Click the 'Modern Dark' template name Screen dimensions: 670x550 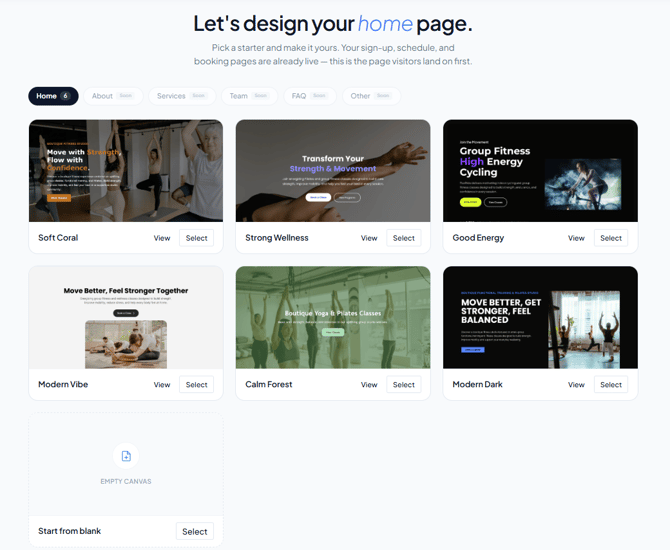coord(477,384)
